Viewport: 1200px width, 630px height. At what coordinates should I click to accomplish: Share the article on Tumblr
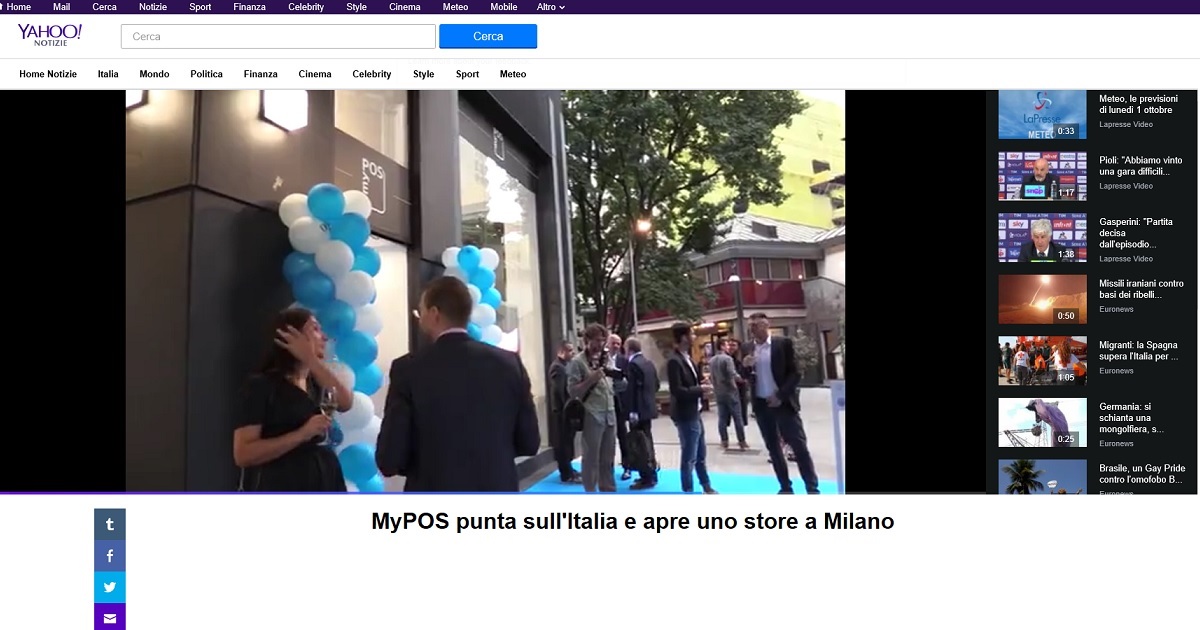[110, 524]
